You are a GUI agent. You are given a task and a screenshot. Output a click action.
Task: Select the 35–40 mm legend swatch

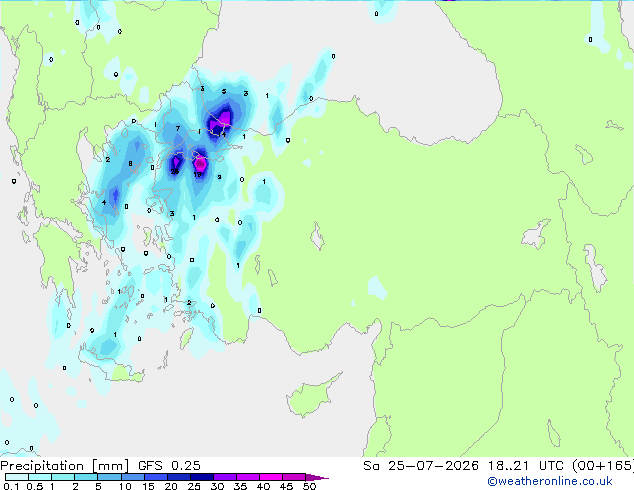[248, 477]
